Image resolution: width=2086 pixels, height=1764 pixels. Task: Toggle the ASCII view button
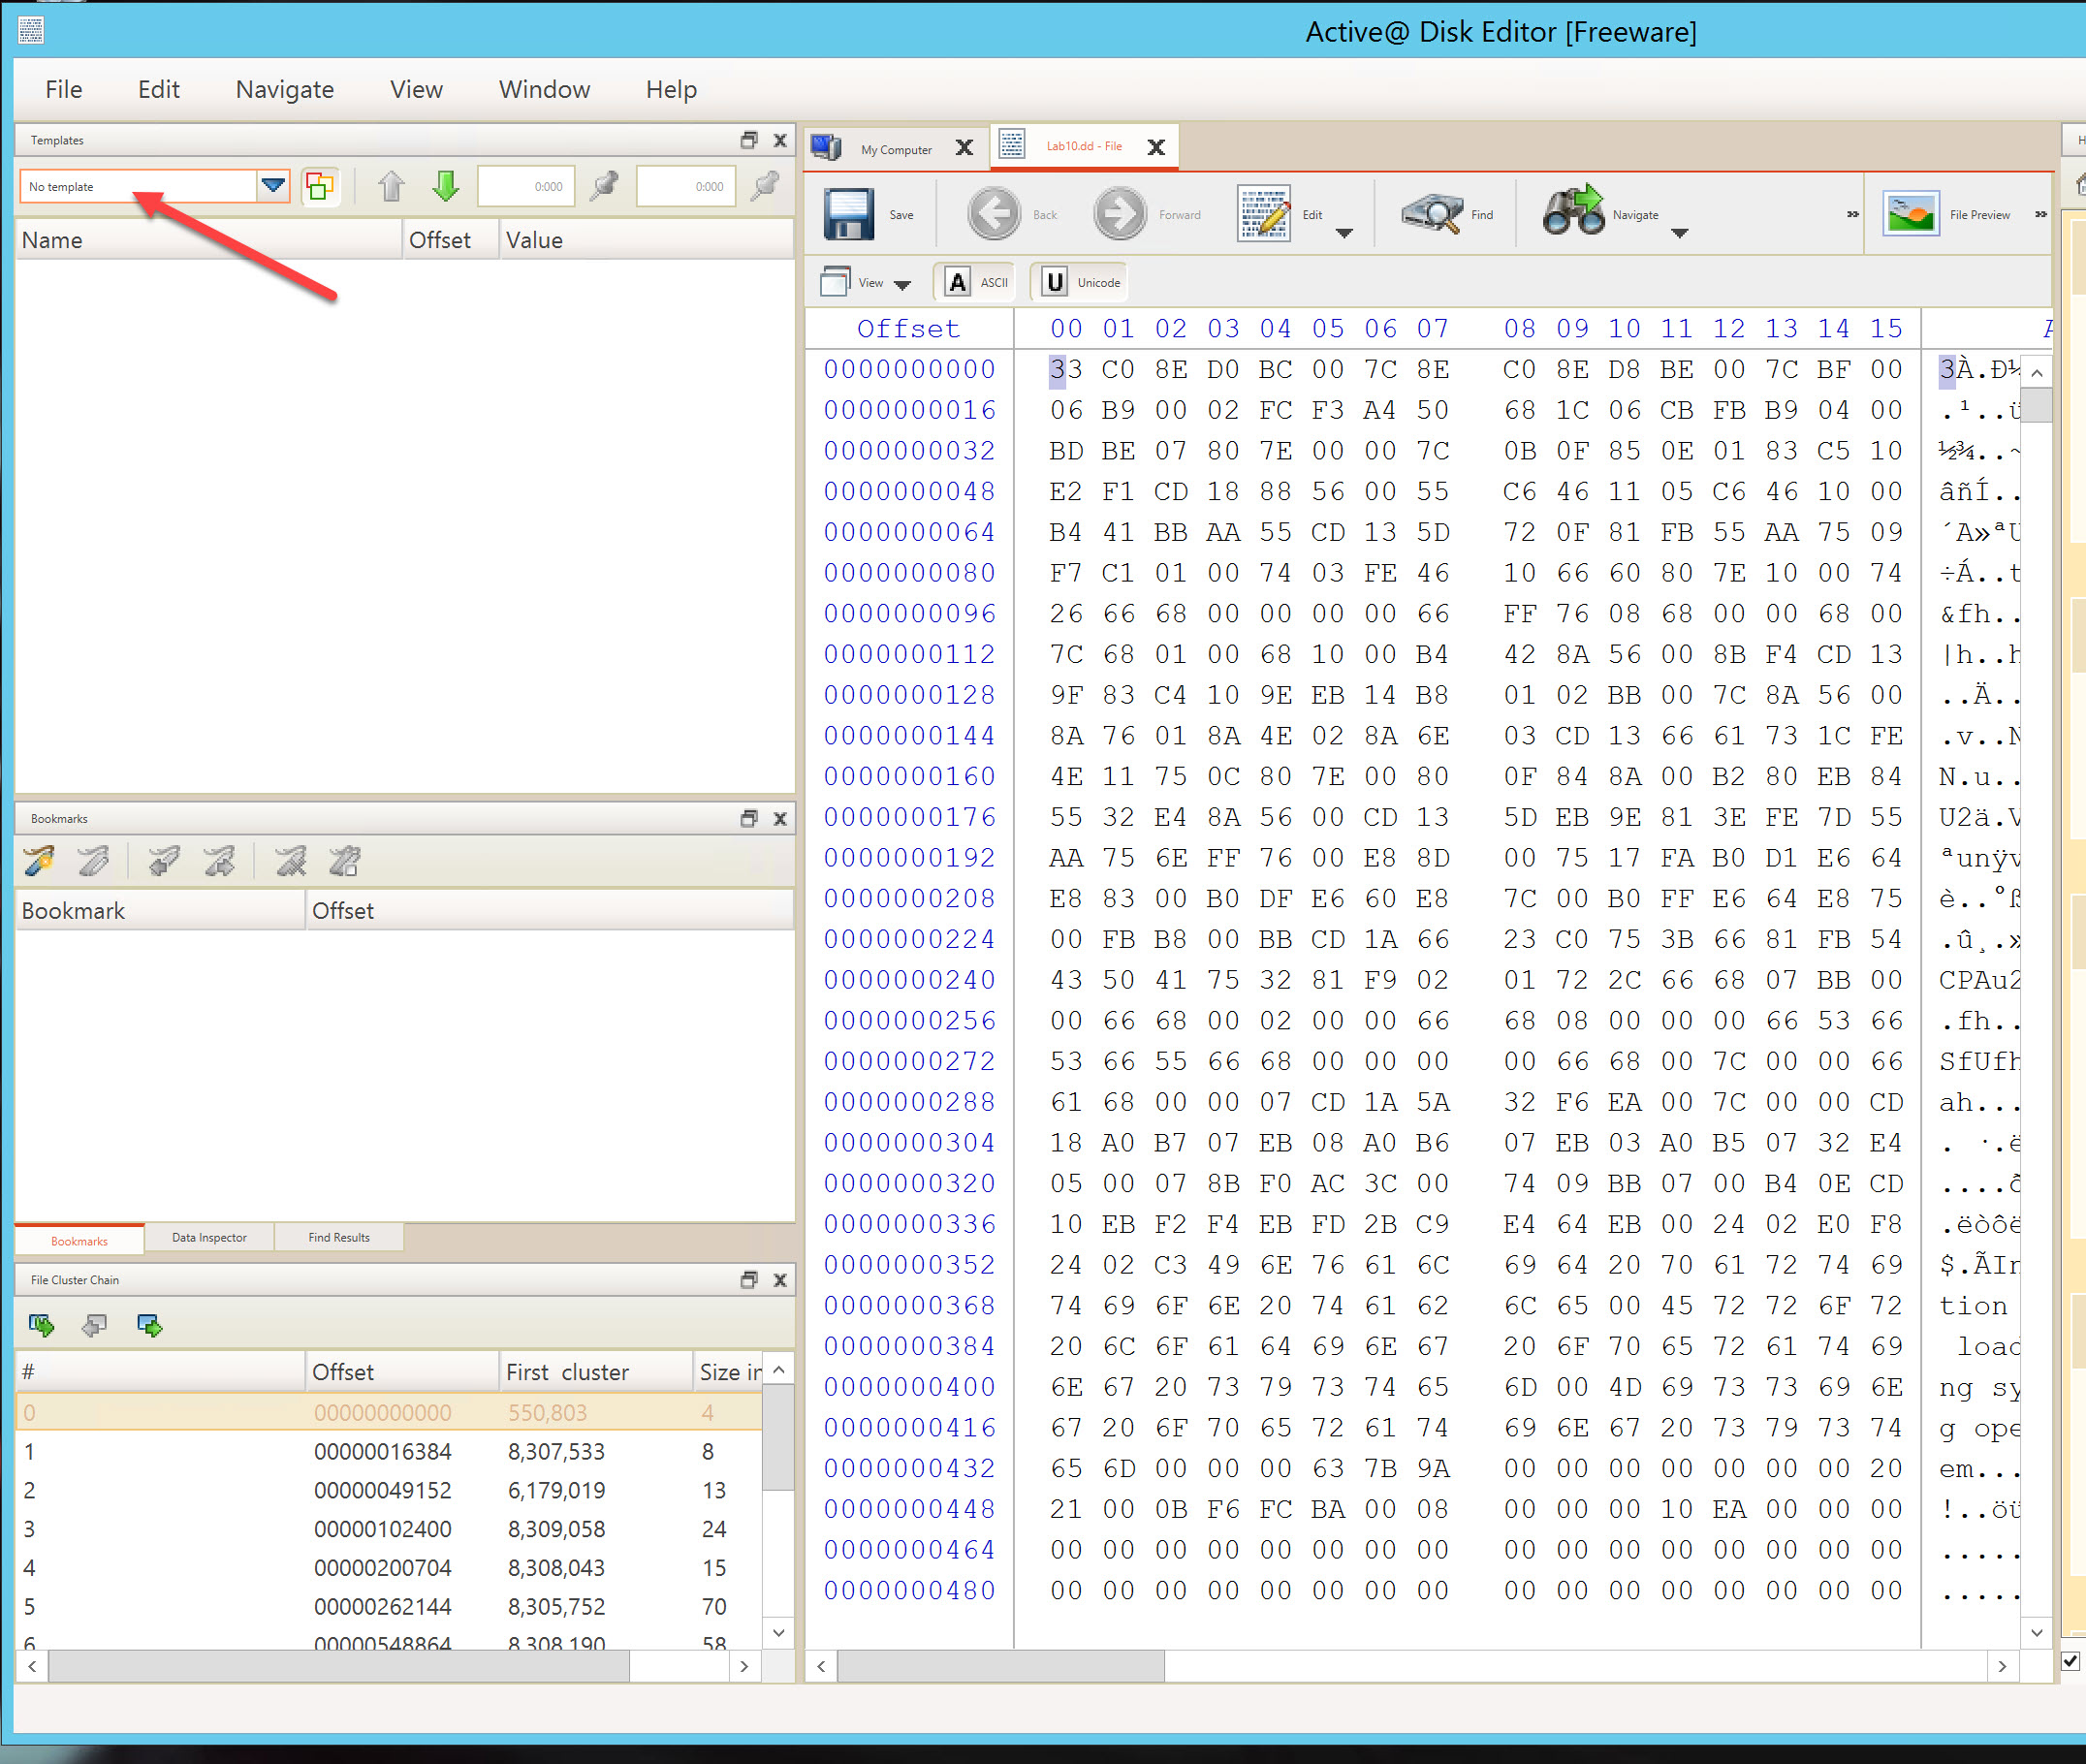pos(975,283)
